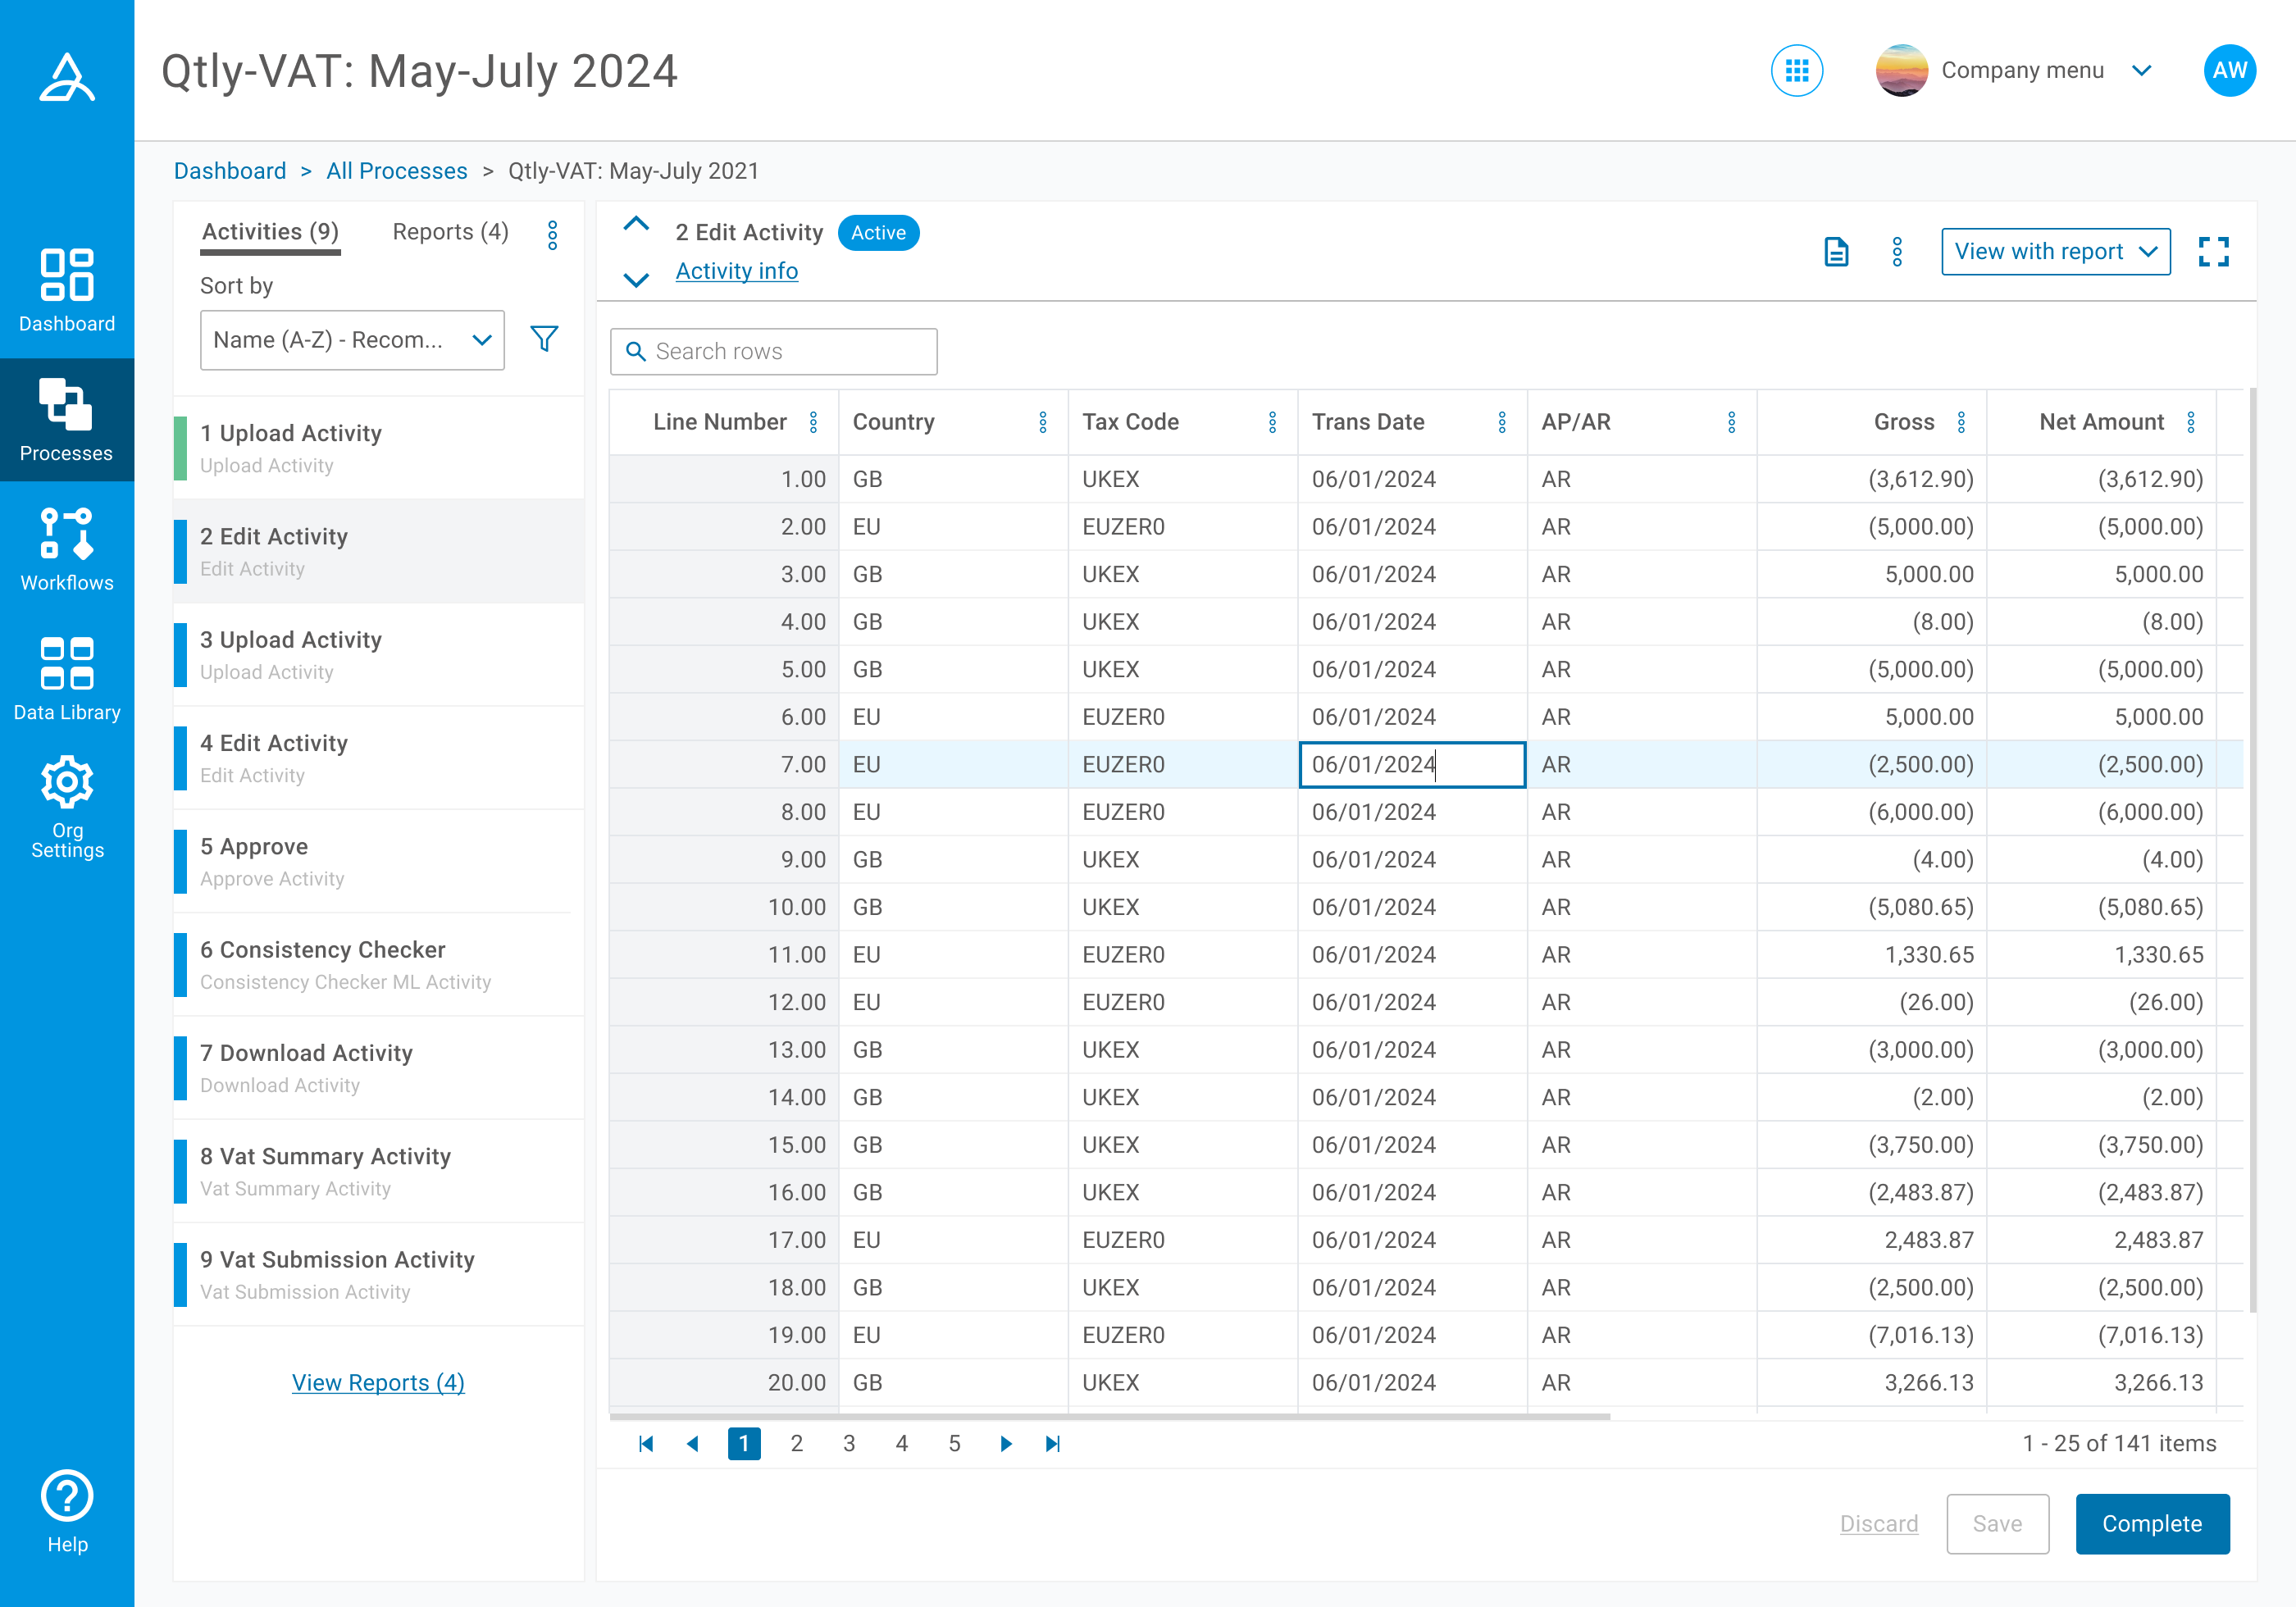Go to the last page arrow
This screenshot has width=2296, height=1607.
click(1052, 1443)
